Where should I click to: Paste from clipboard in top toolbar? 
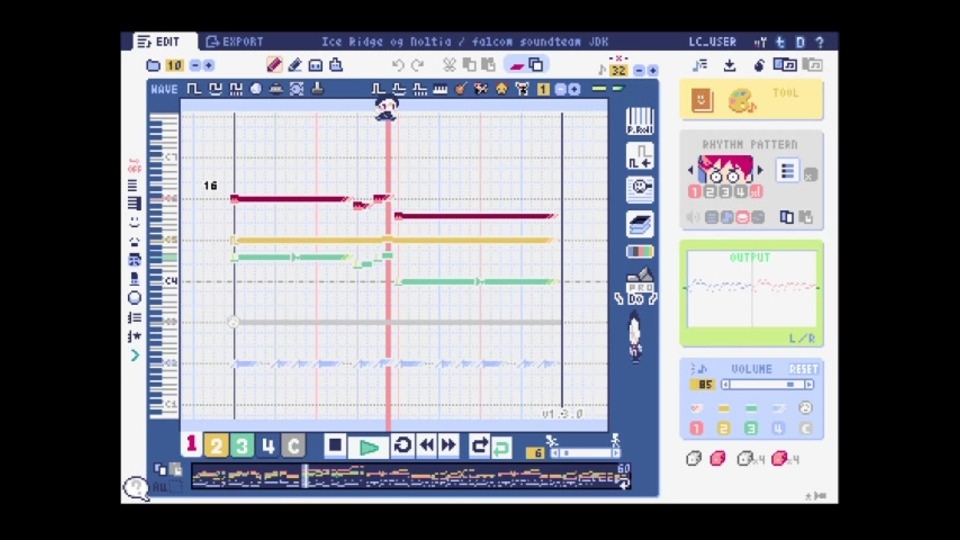489,65
